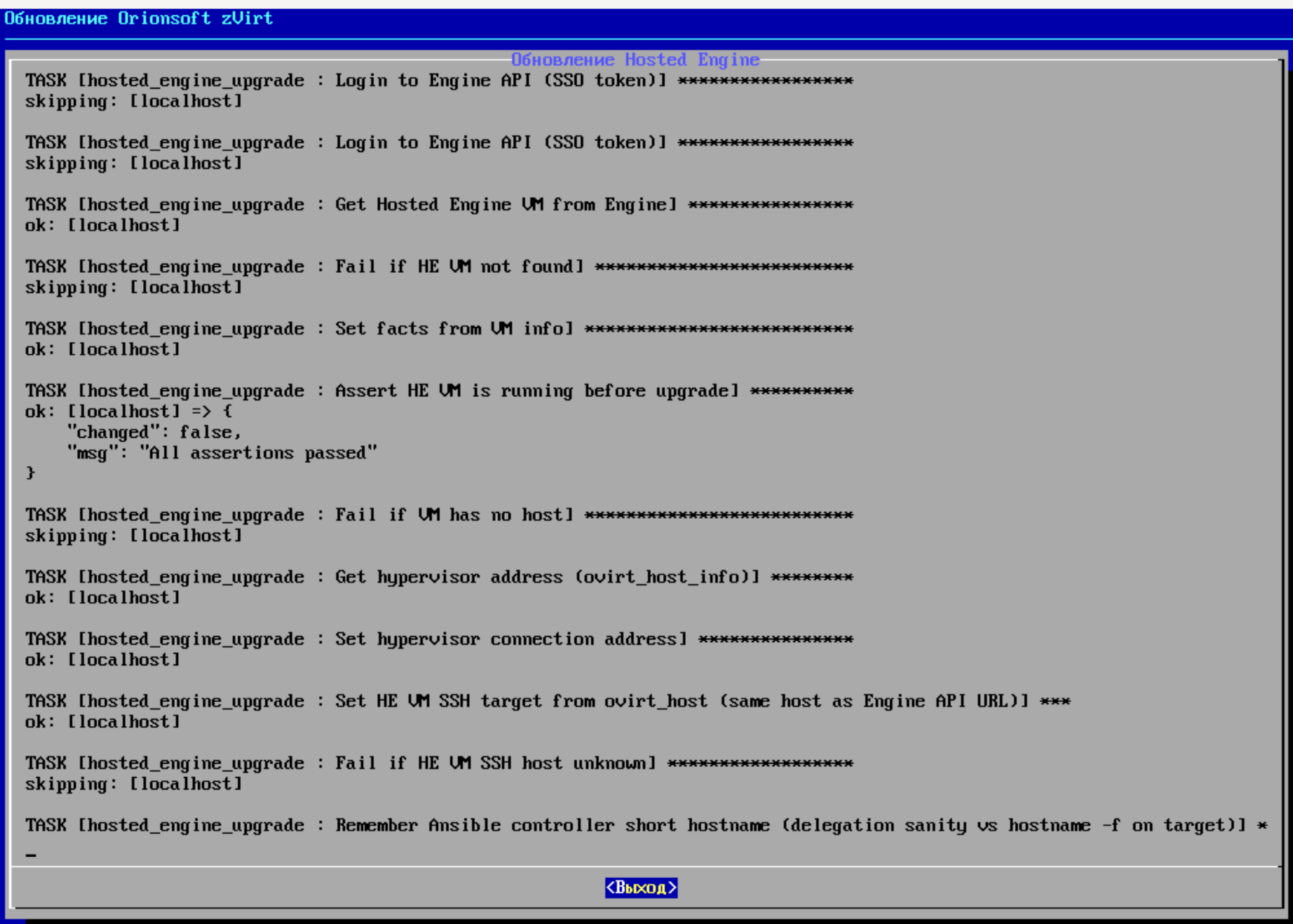1293x924 pixels.
Task: Click the Выход button at the bottom
Action: pos(641,887)
